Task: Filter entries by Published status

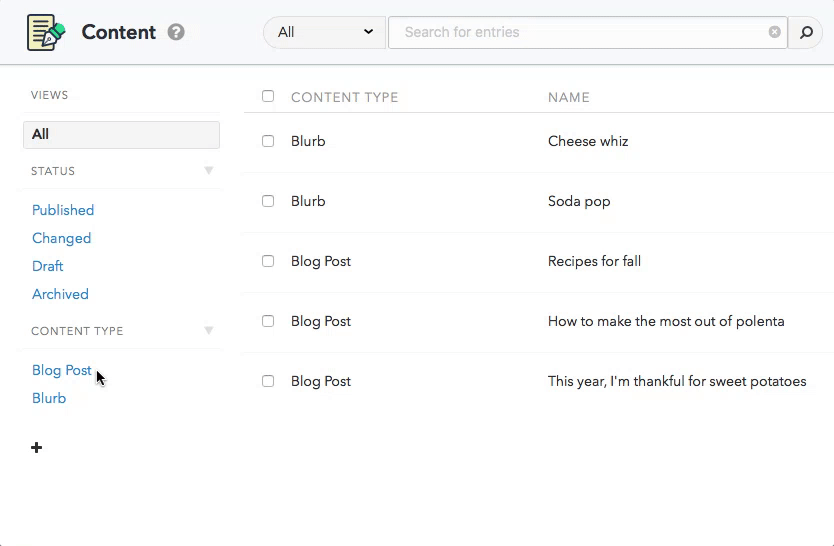Action: click(x=63, y=210)
